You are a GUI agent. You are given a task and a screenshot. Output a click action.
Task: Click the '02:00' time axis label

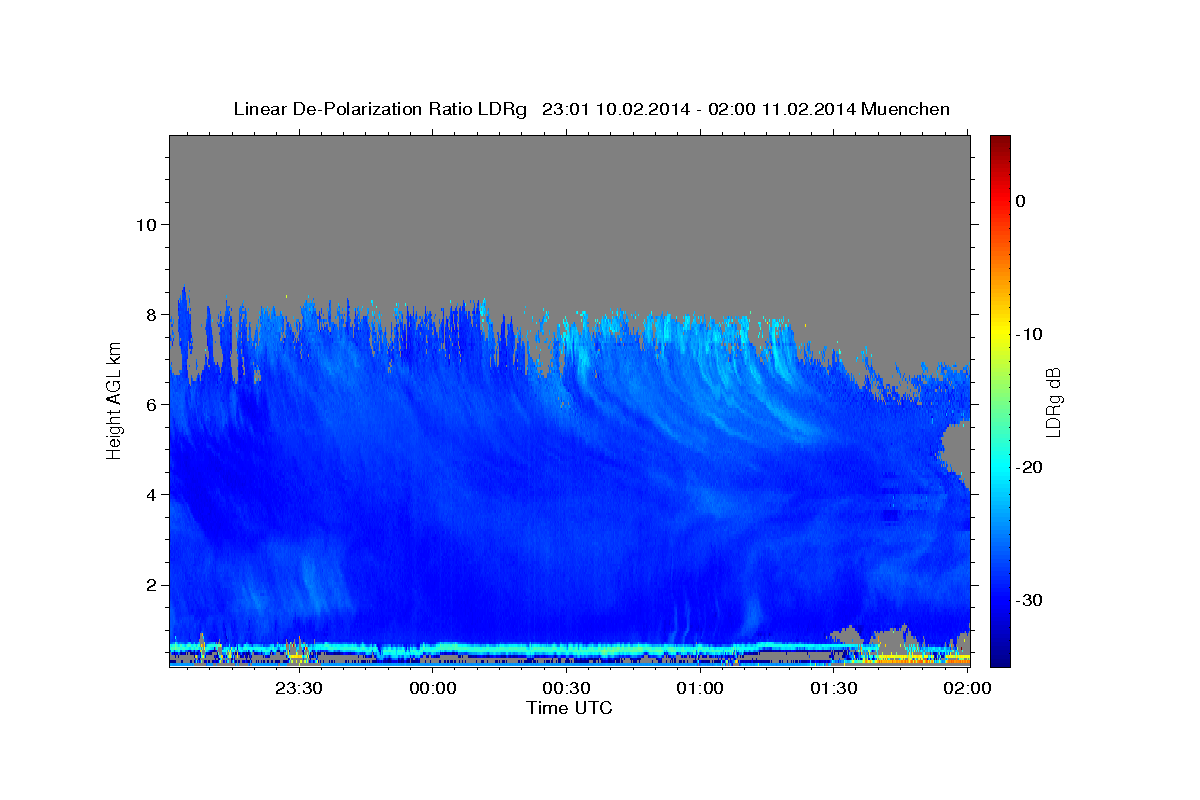[x=967, y=688]
